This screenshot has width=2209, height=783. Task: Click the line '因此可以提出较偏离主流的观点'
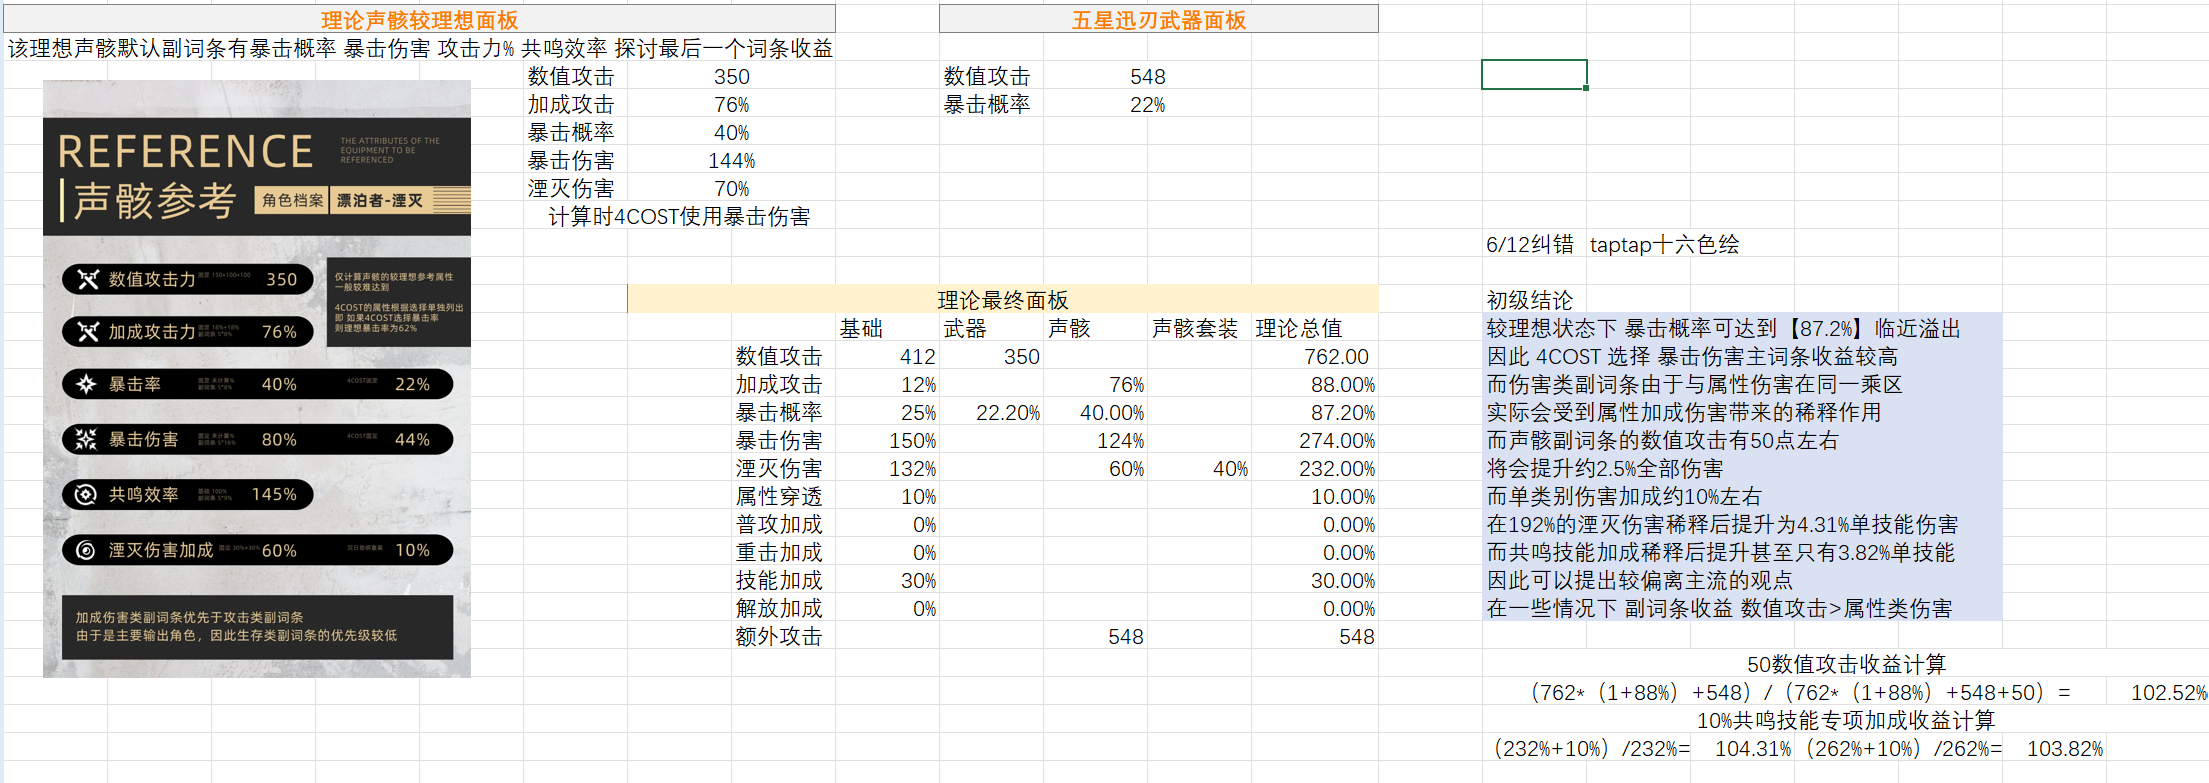pos(1640,581)
